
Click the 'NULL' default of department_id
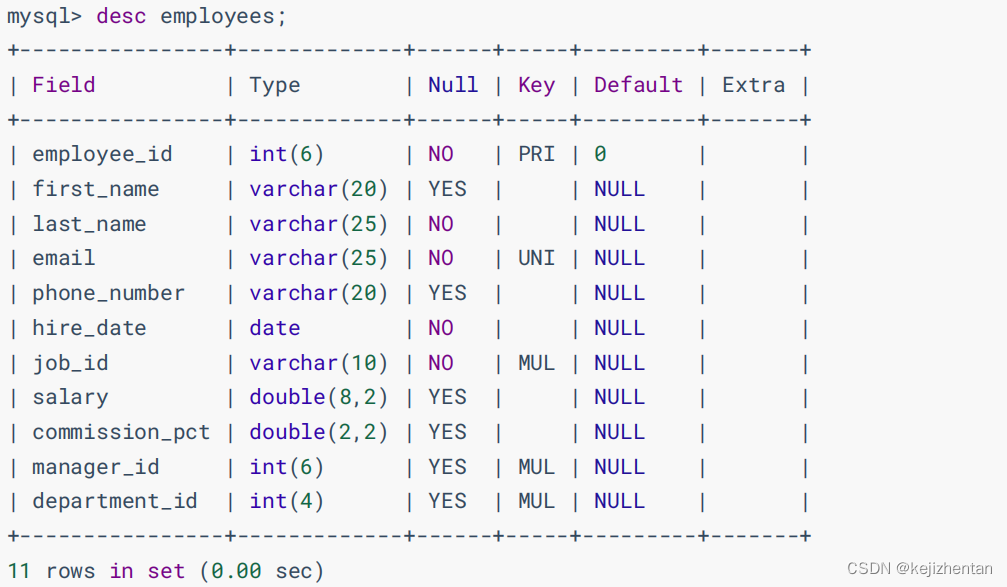[619, 502]
